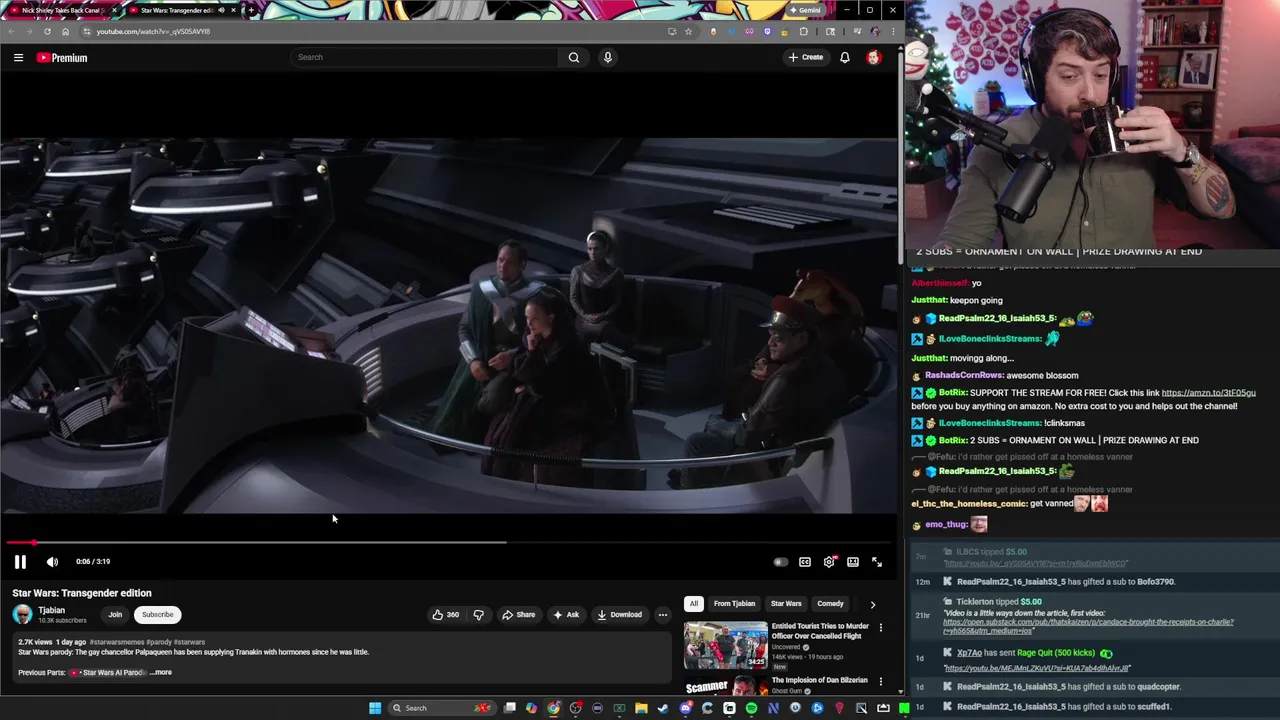Open the Tjabian channel avatar
This screenshot has height=720, width=1280.
[x=22, y=614]
